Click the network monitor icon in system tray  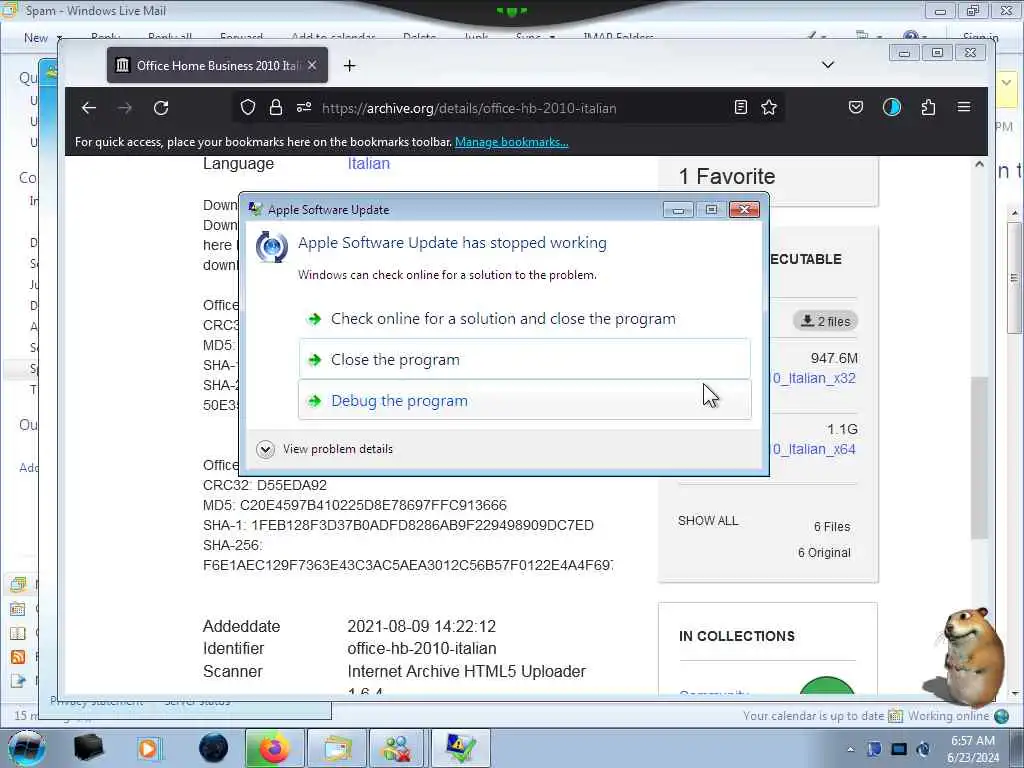(x=899, y=749)
